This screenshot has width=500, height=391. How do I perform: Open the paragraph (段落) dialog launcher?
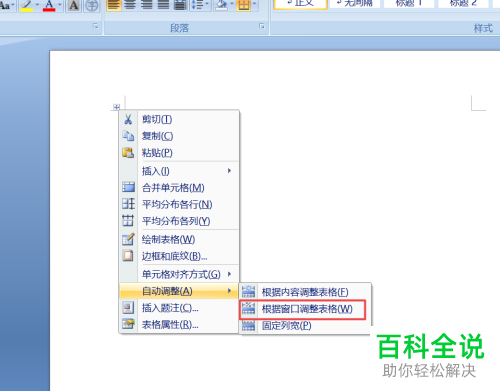pos(262,26)
